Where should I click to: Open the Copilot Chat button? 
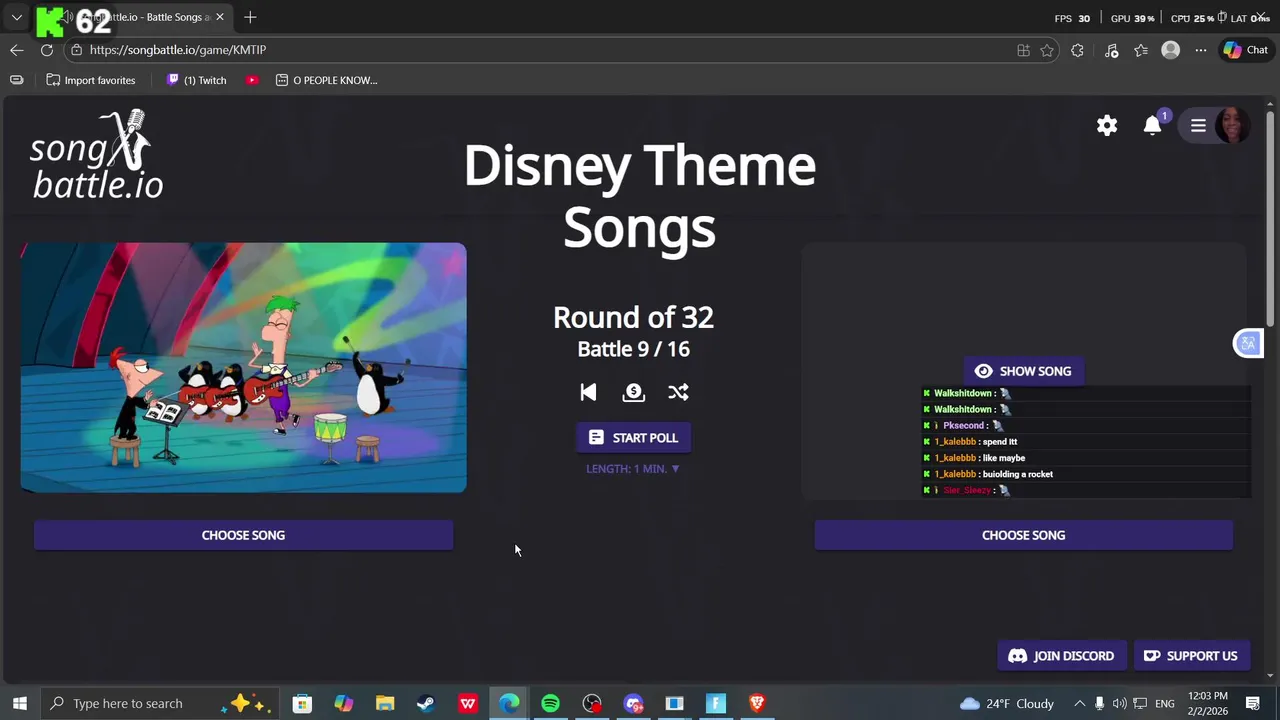(1246, 50)
